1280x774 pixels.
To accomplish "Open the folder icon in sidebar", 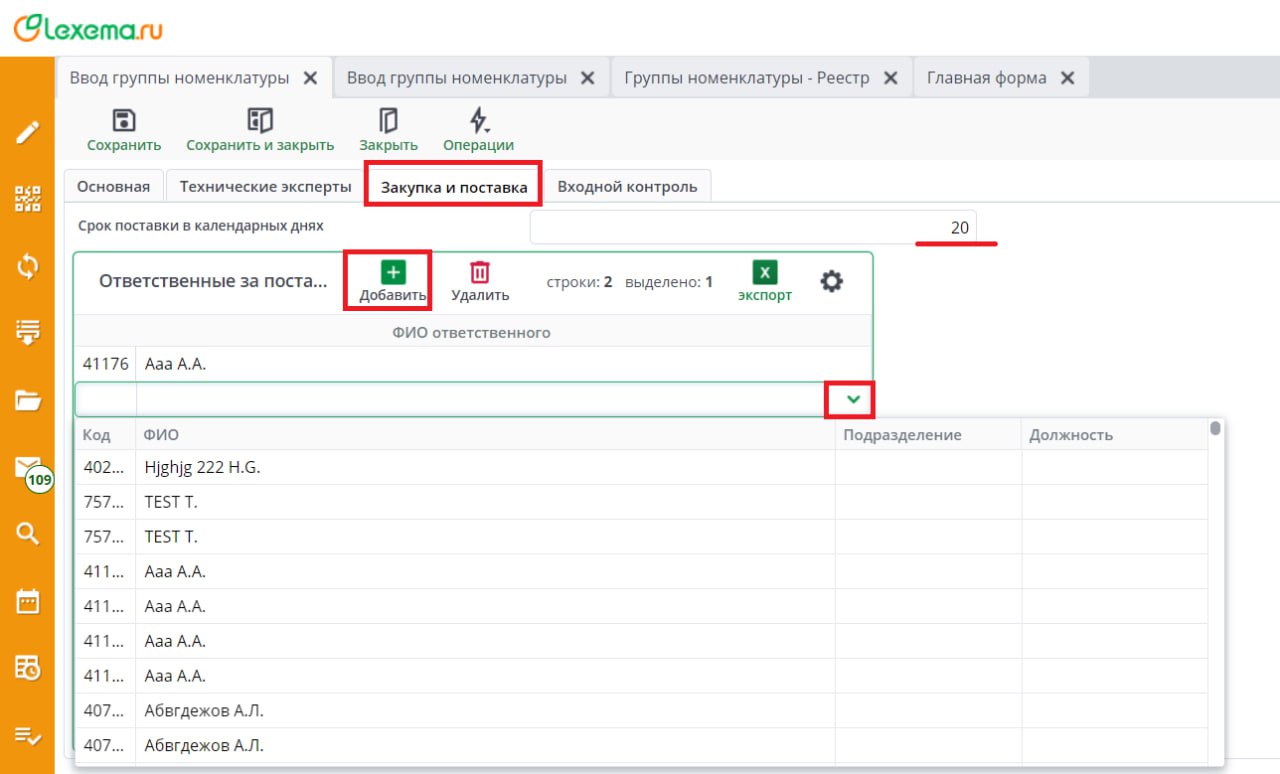I will click(x=27, y=401).
